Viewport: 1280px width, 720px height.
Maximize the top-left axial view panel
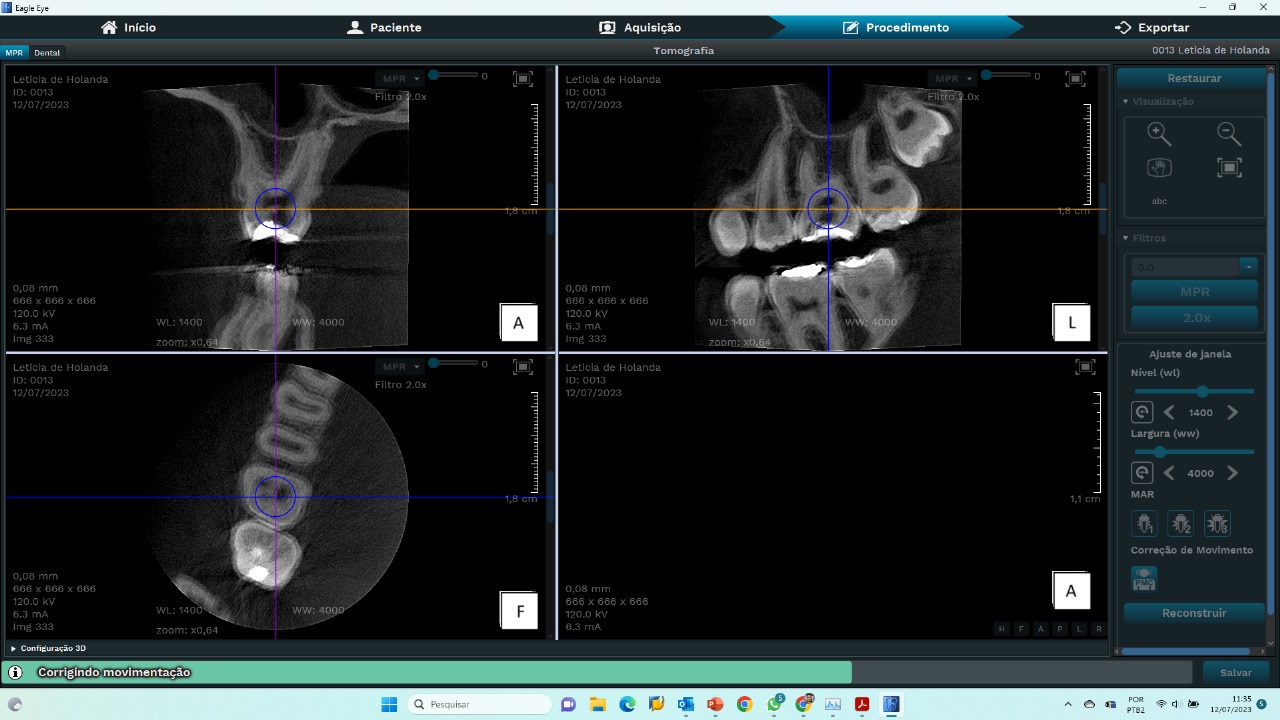522,79
